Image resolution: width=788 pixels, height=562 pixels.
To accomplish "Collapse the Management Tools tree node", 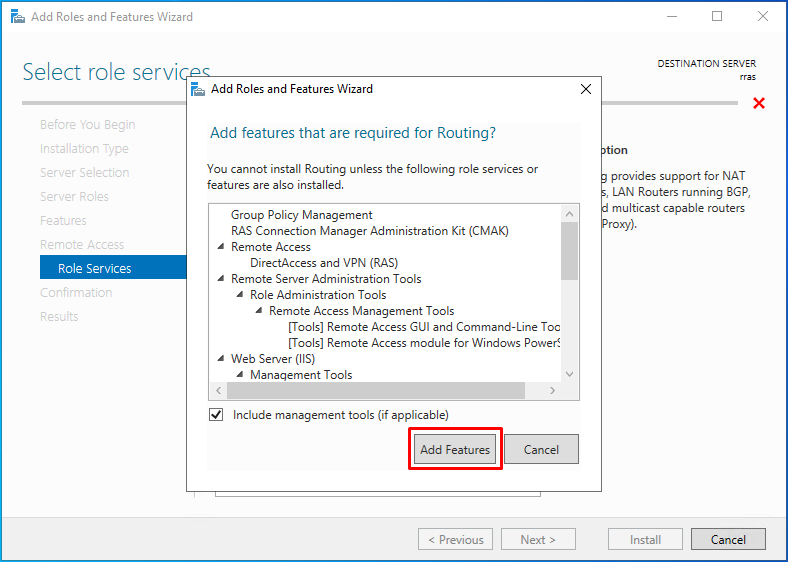I will (x=240, y=375).
